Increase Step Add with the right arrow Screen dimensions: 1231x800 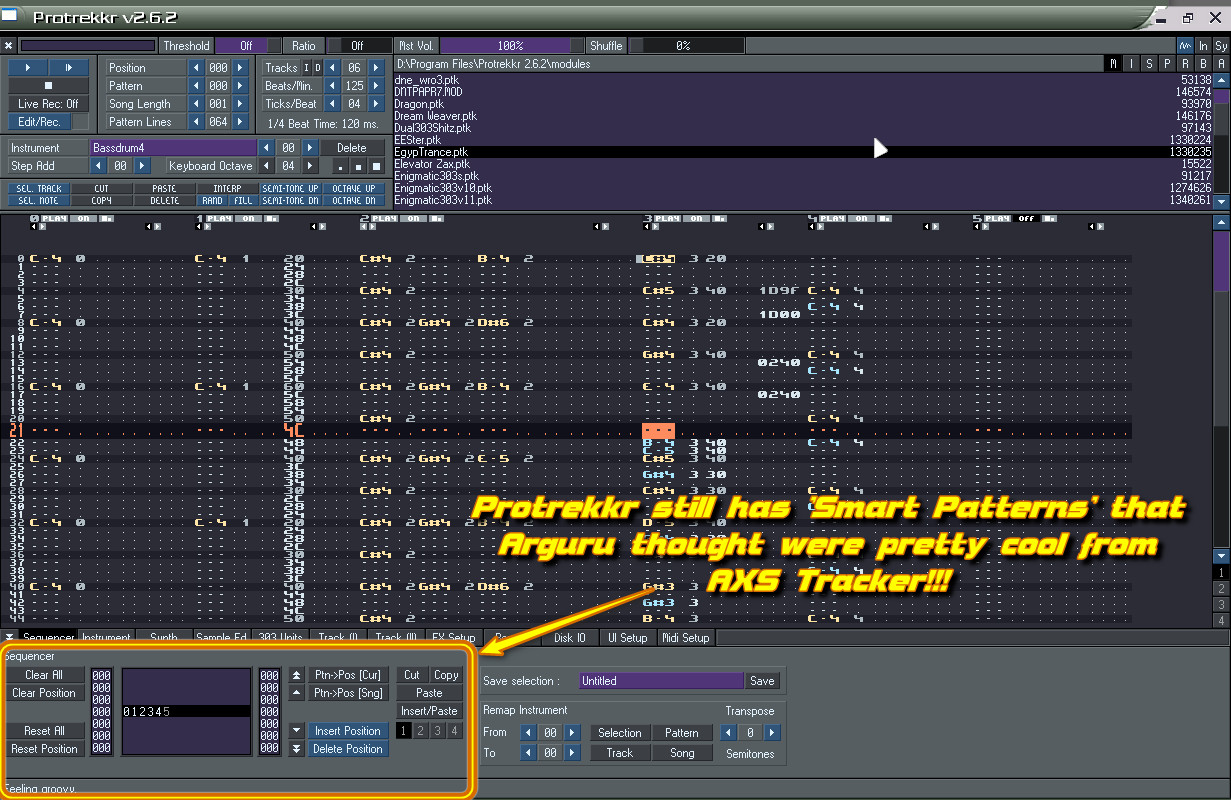click(142, 166)
